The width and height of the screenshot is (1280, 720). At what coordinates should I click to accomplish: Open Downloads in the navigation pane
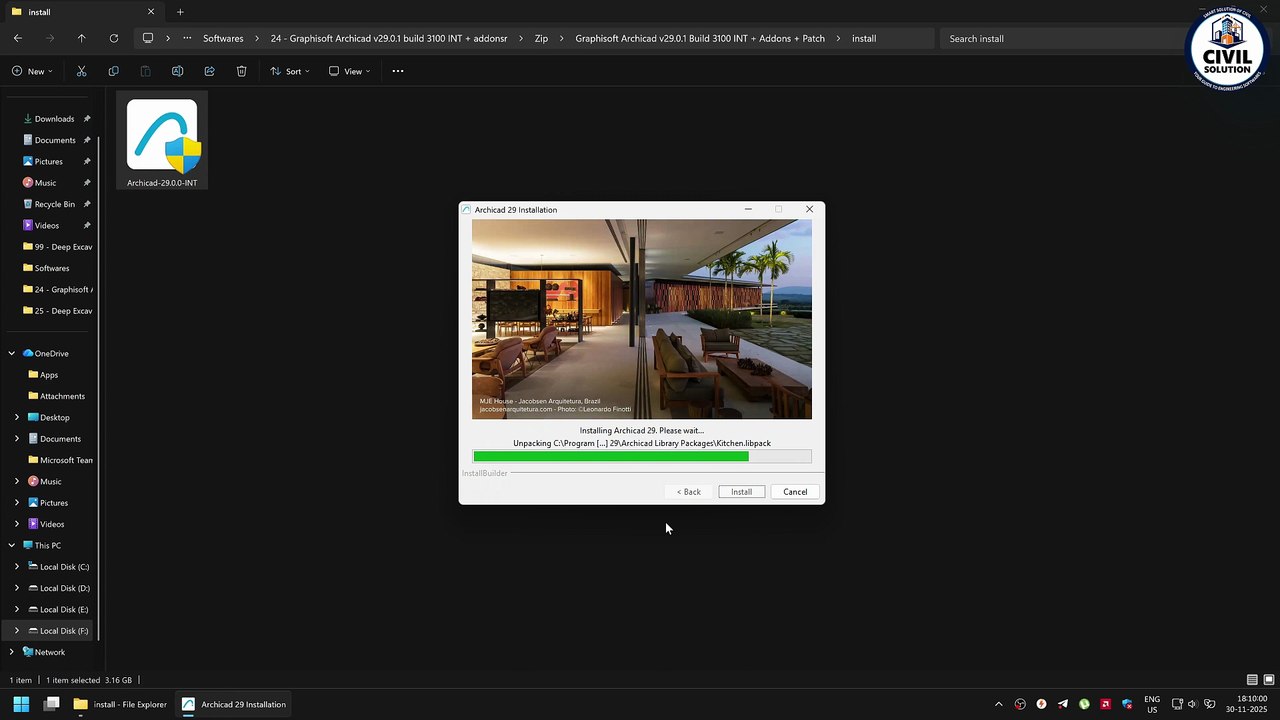(54, 119)
